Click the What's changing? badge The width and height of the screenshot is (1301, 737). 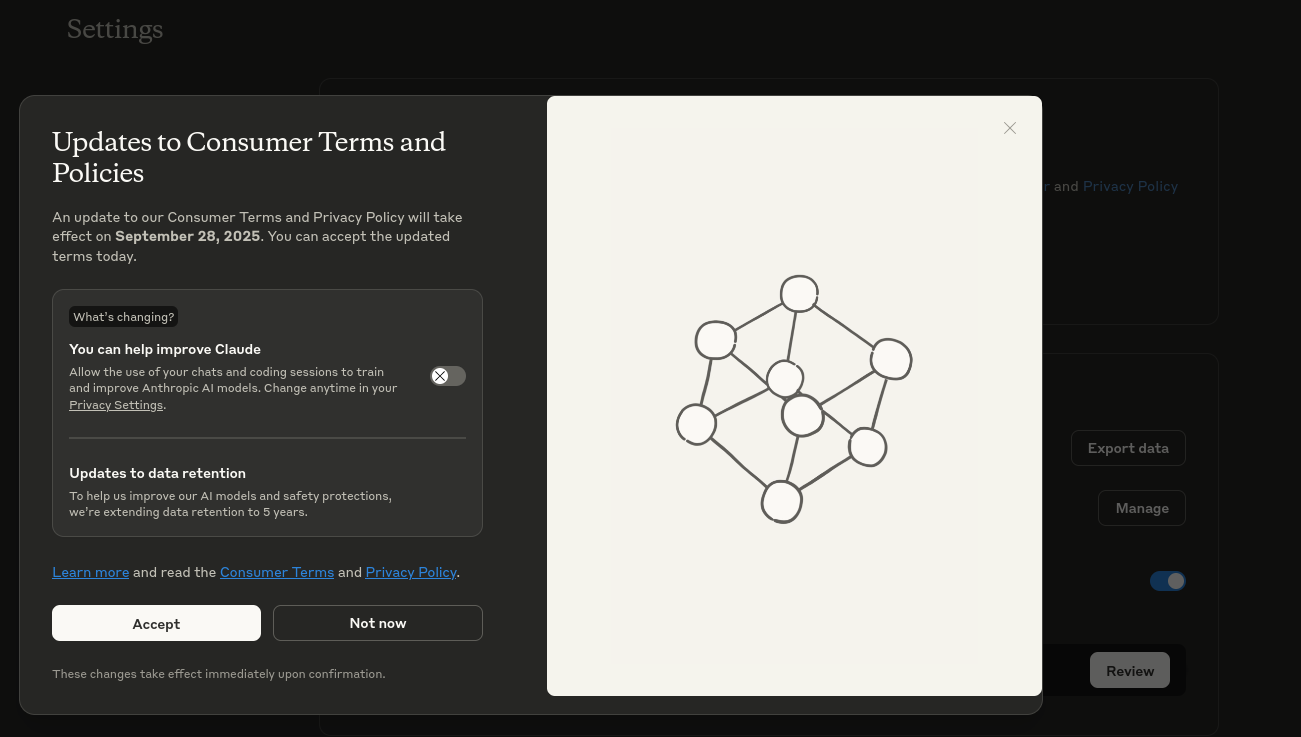[x=124, y=317]
